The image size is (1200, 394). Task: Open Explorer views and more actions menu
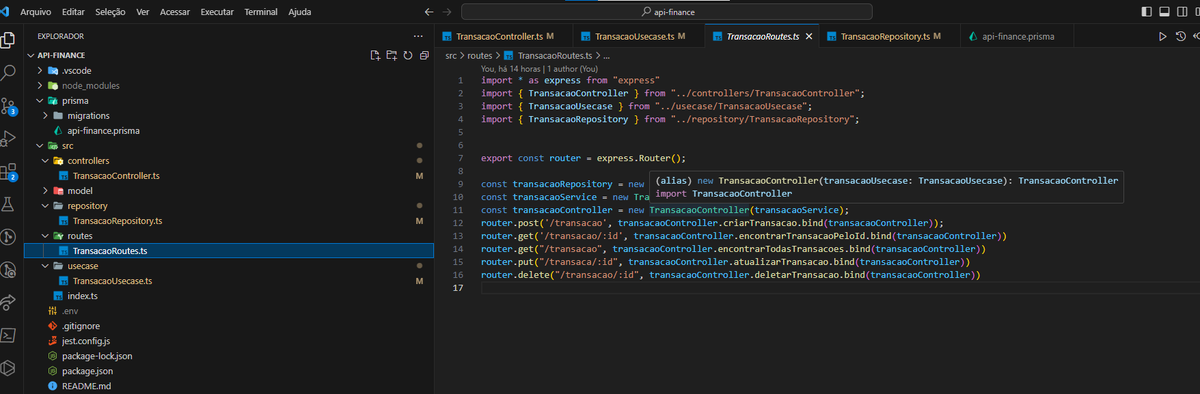coord(418,36)
